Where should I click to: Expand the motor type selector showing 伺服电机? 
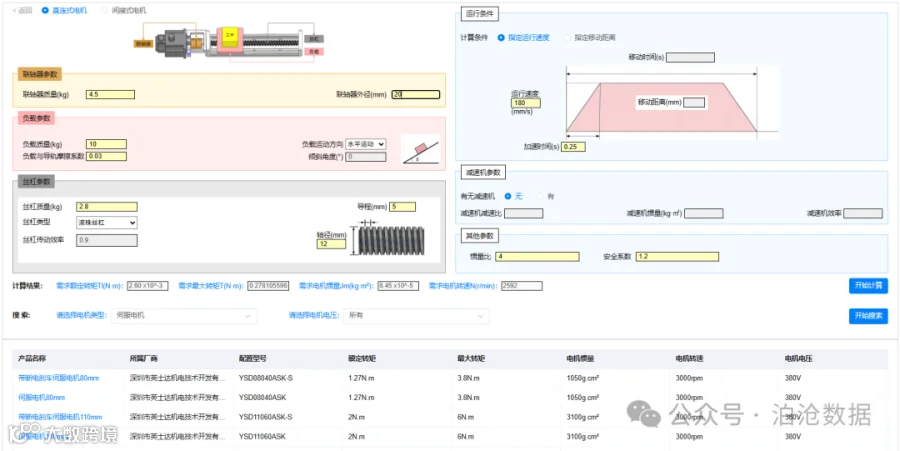(184, 316)
